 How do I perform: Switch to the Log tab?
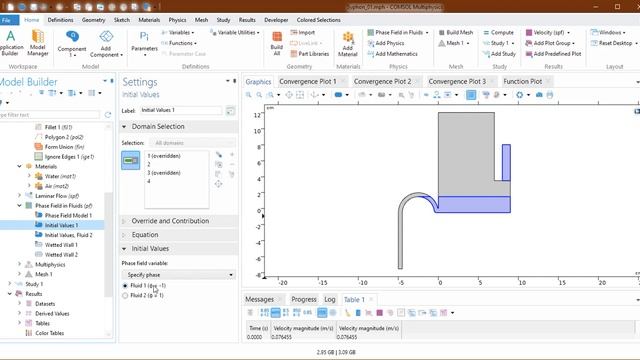(x=330, y=299)
